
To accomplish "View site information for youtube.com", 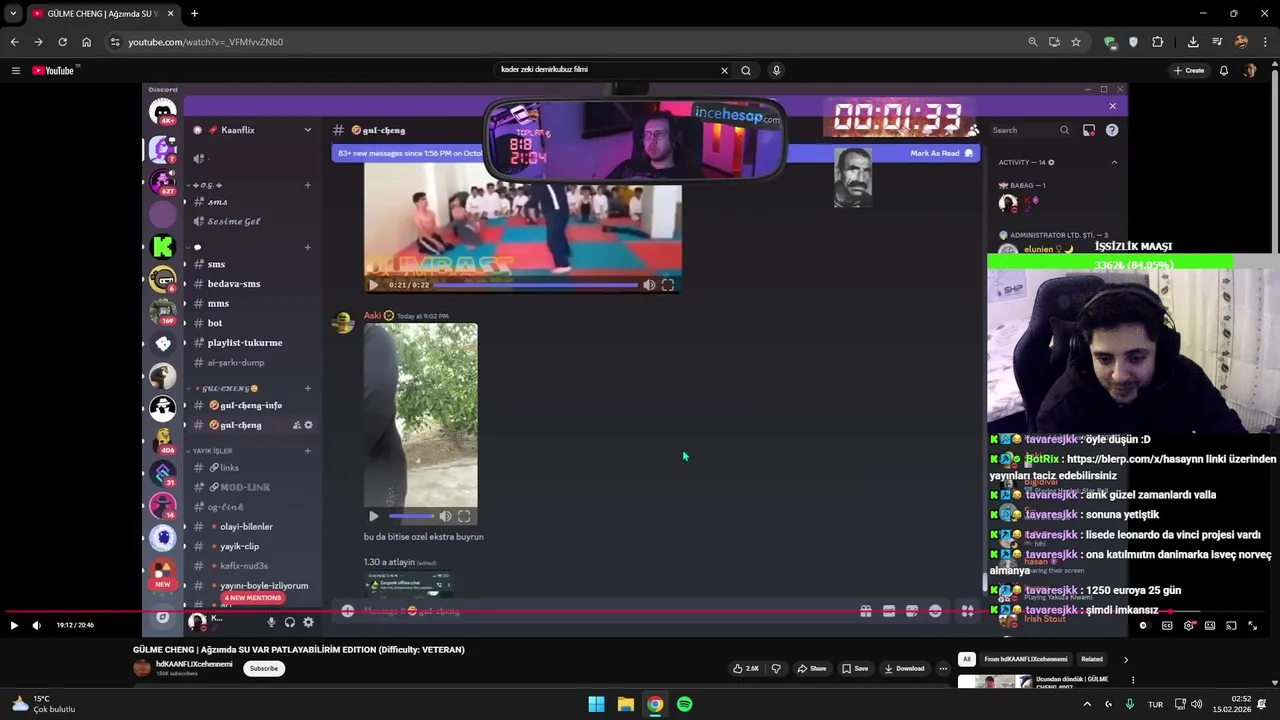I will click(x=115, y=42).
